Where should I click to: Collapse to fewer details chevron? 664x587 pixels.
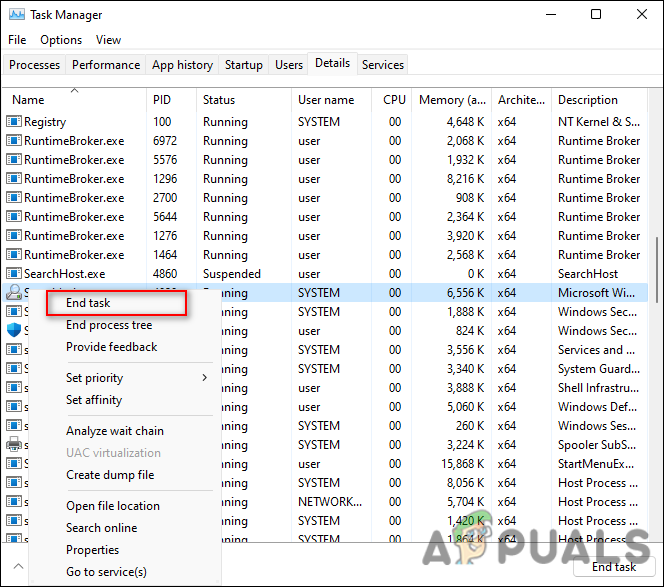click(x=19, y=566)
